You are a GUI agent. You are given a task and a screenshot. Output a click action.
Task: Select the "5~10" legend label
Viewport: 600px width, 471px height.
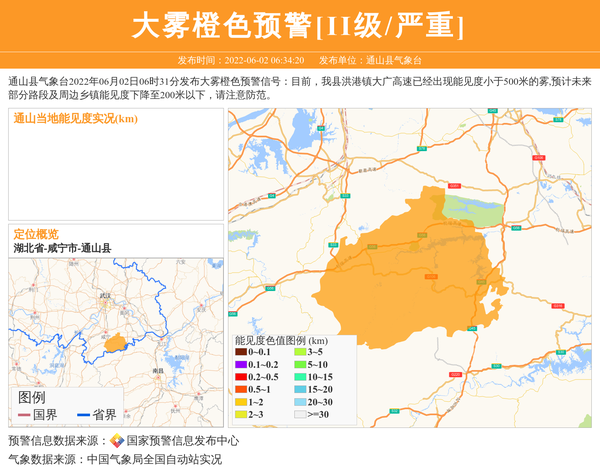(x=317, y=365)
